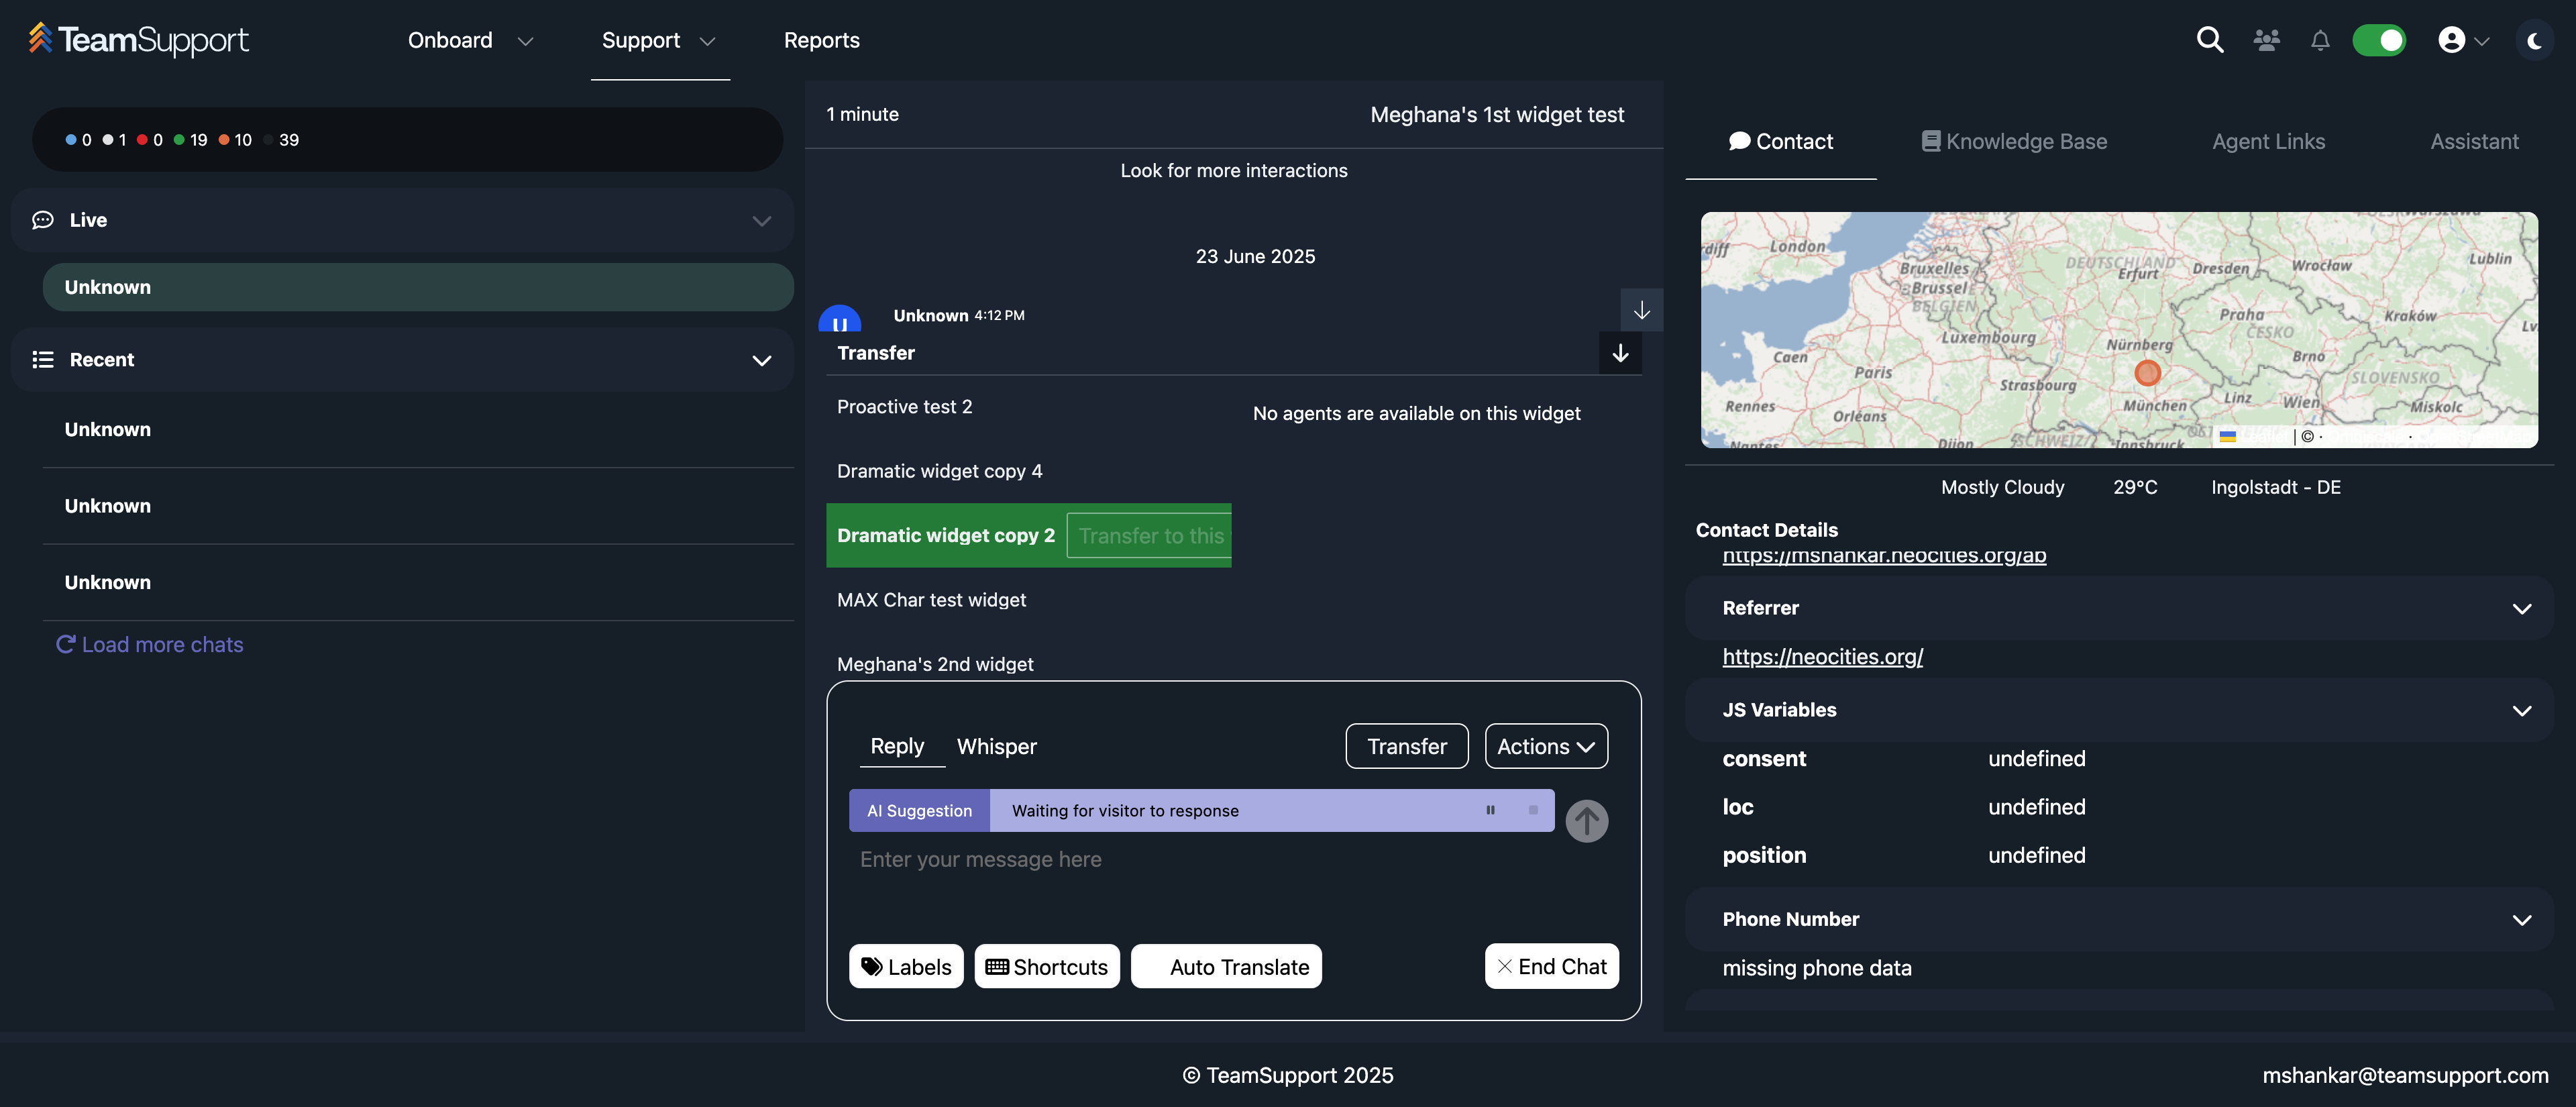Select Meghana's 2nd widget

pos(935,665)
